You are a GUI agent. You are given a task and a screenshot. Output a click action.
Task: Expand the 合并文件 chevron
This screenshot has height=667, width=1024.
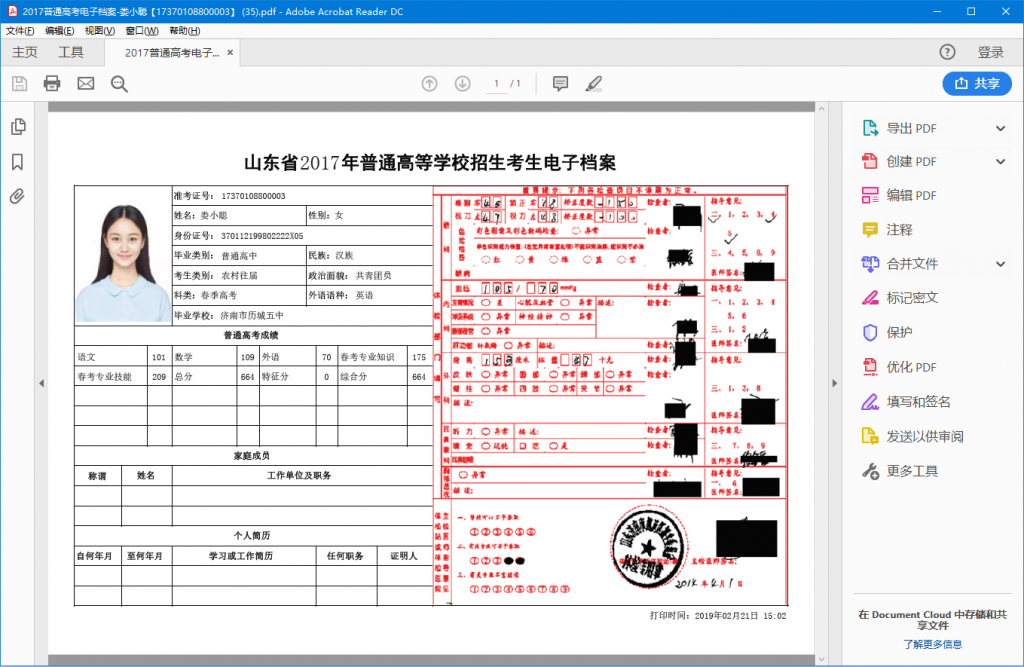1000,264
